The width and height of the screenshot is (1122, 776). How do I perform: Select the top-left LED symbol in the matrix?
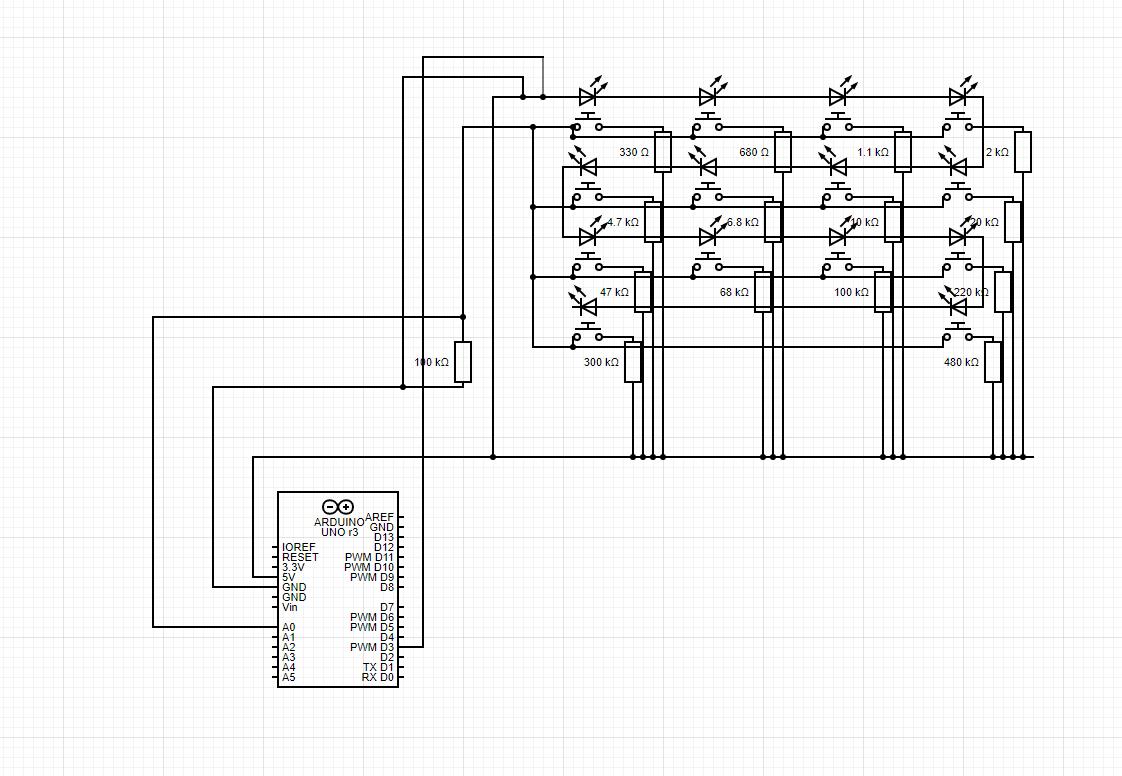click(592, 91)
